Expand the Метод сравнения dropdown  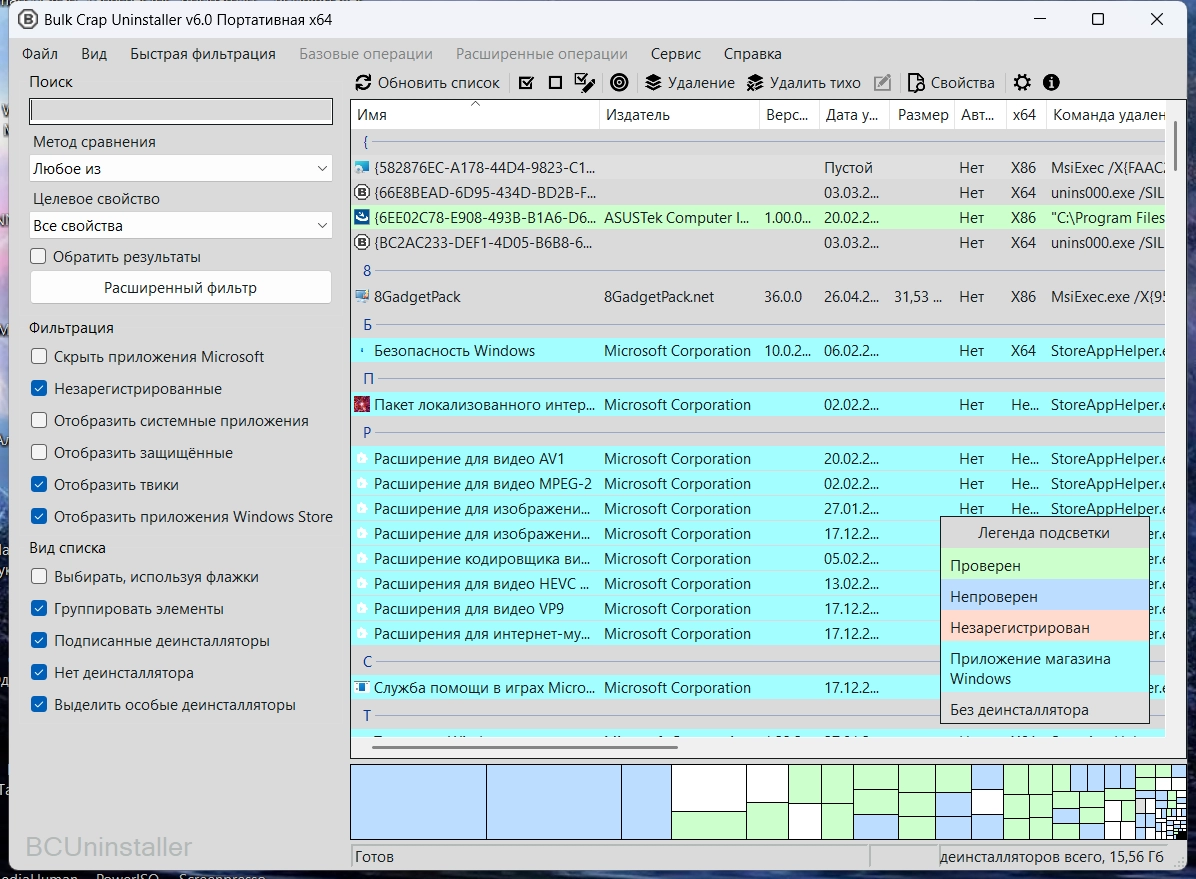181,169
